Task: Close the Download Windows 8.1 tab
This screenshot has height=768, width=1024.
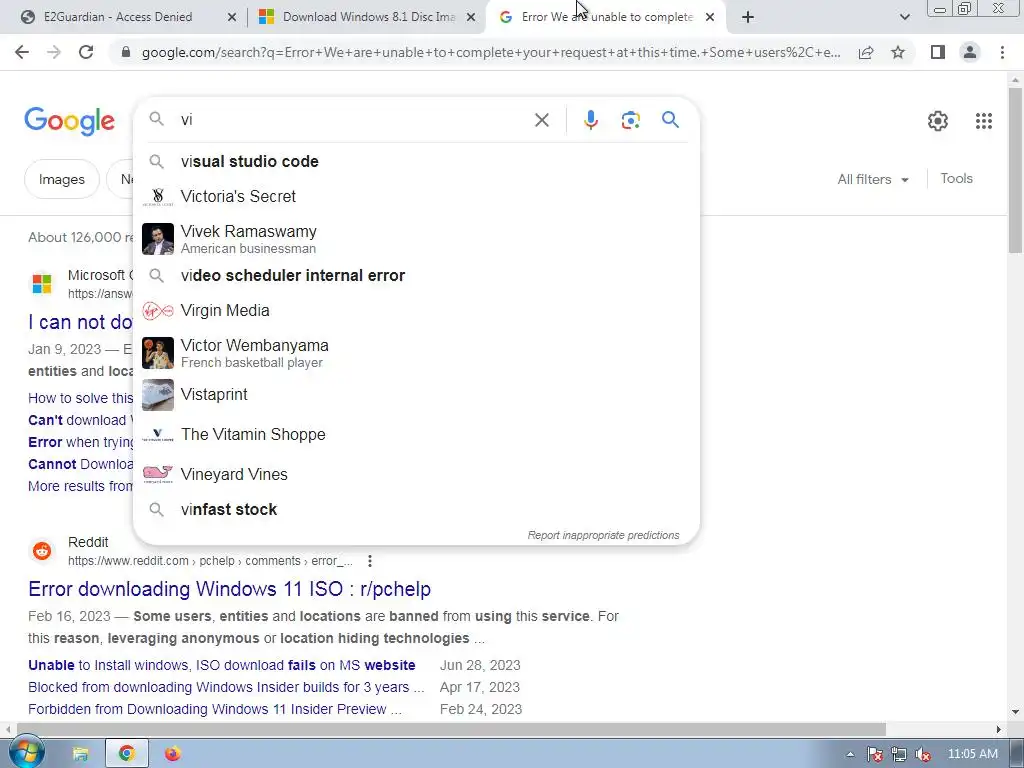Action: tap(470, 18)
